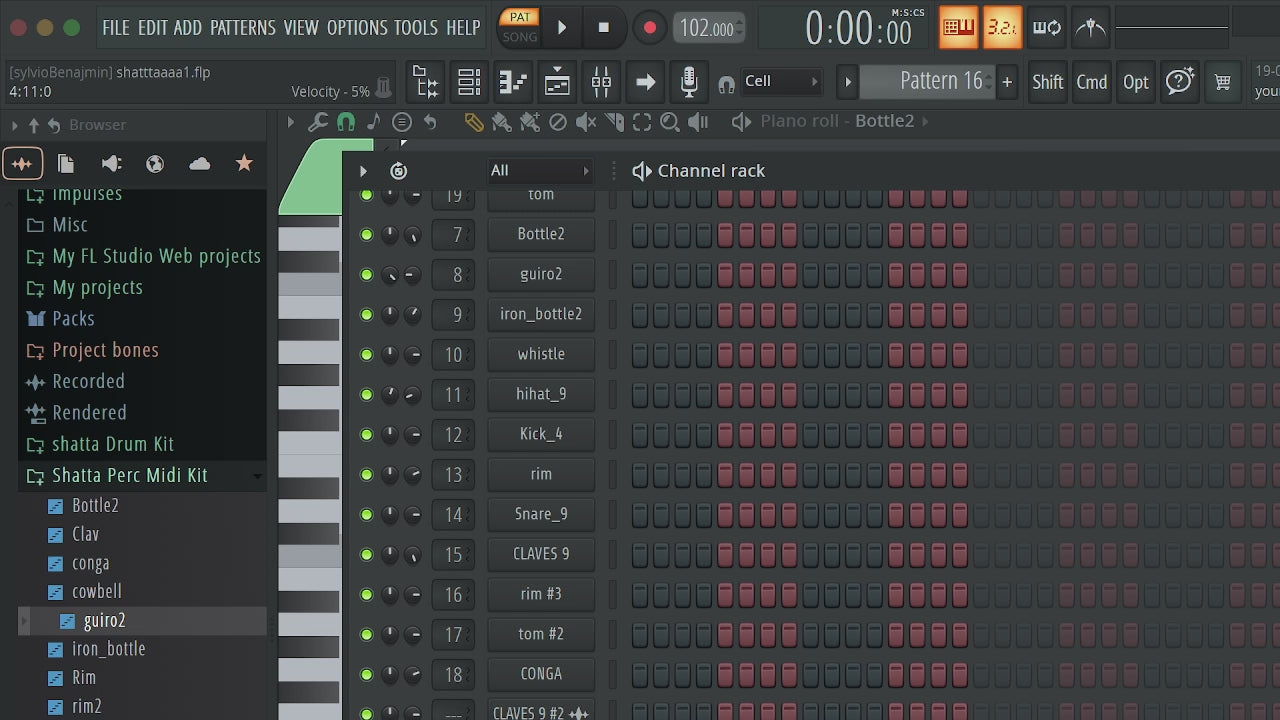Open the All channel filter dropdown
Viewport: 1280px width, 720px height.
(540, 170)
